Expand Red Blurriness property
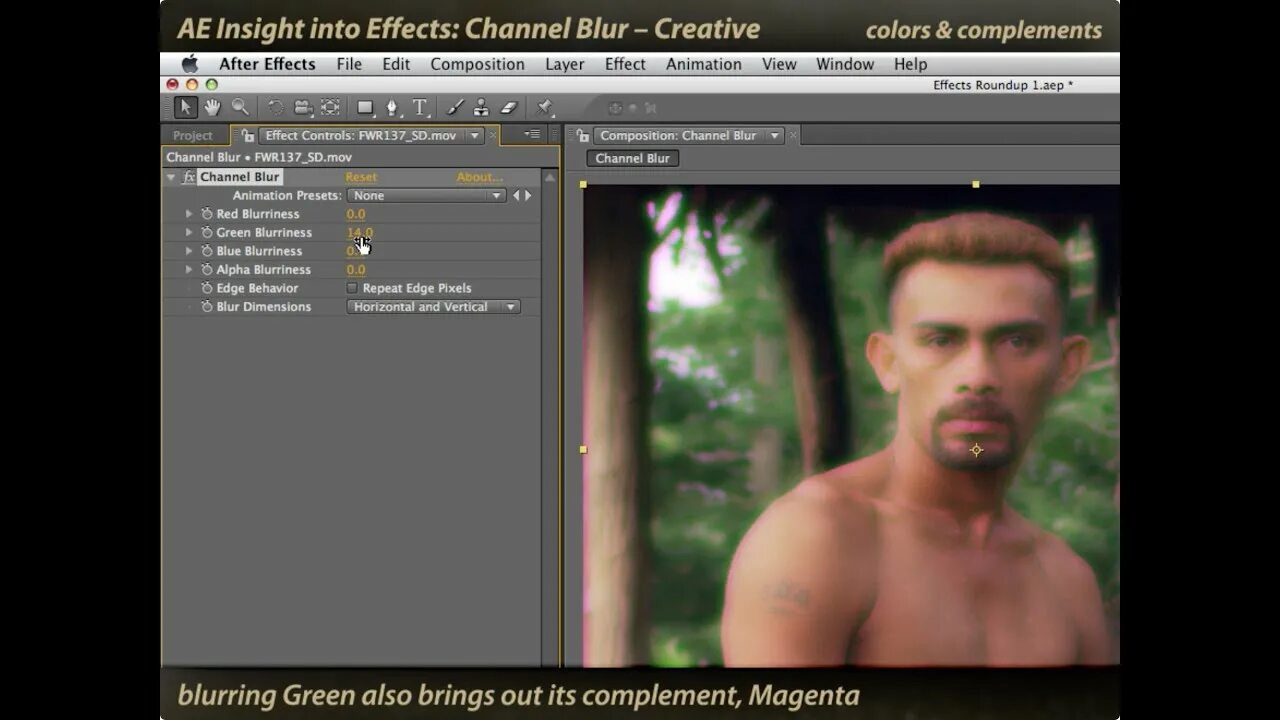Screen dimensions: 1280x720 click(189, 214)
